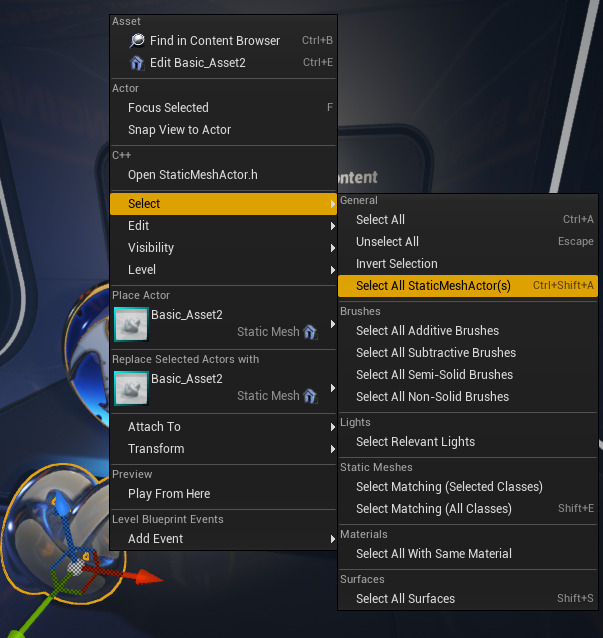Click Select All in General section
The height and width of the screenshot is (638, 603).
point(468,220)
